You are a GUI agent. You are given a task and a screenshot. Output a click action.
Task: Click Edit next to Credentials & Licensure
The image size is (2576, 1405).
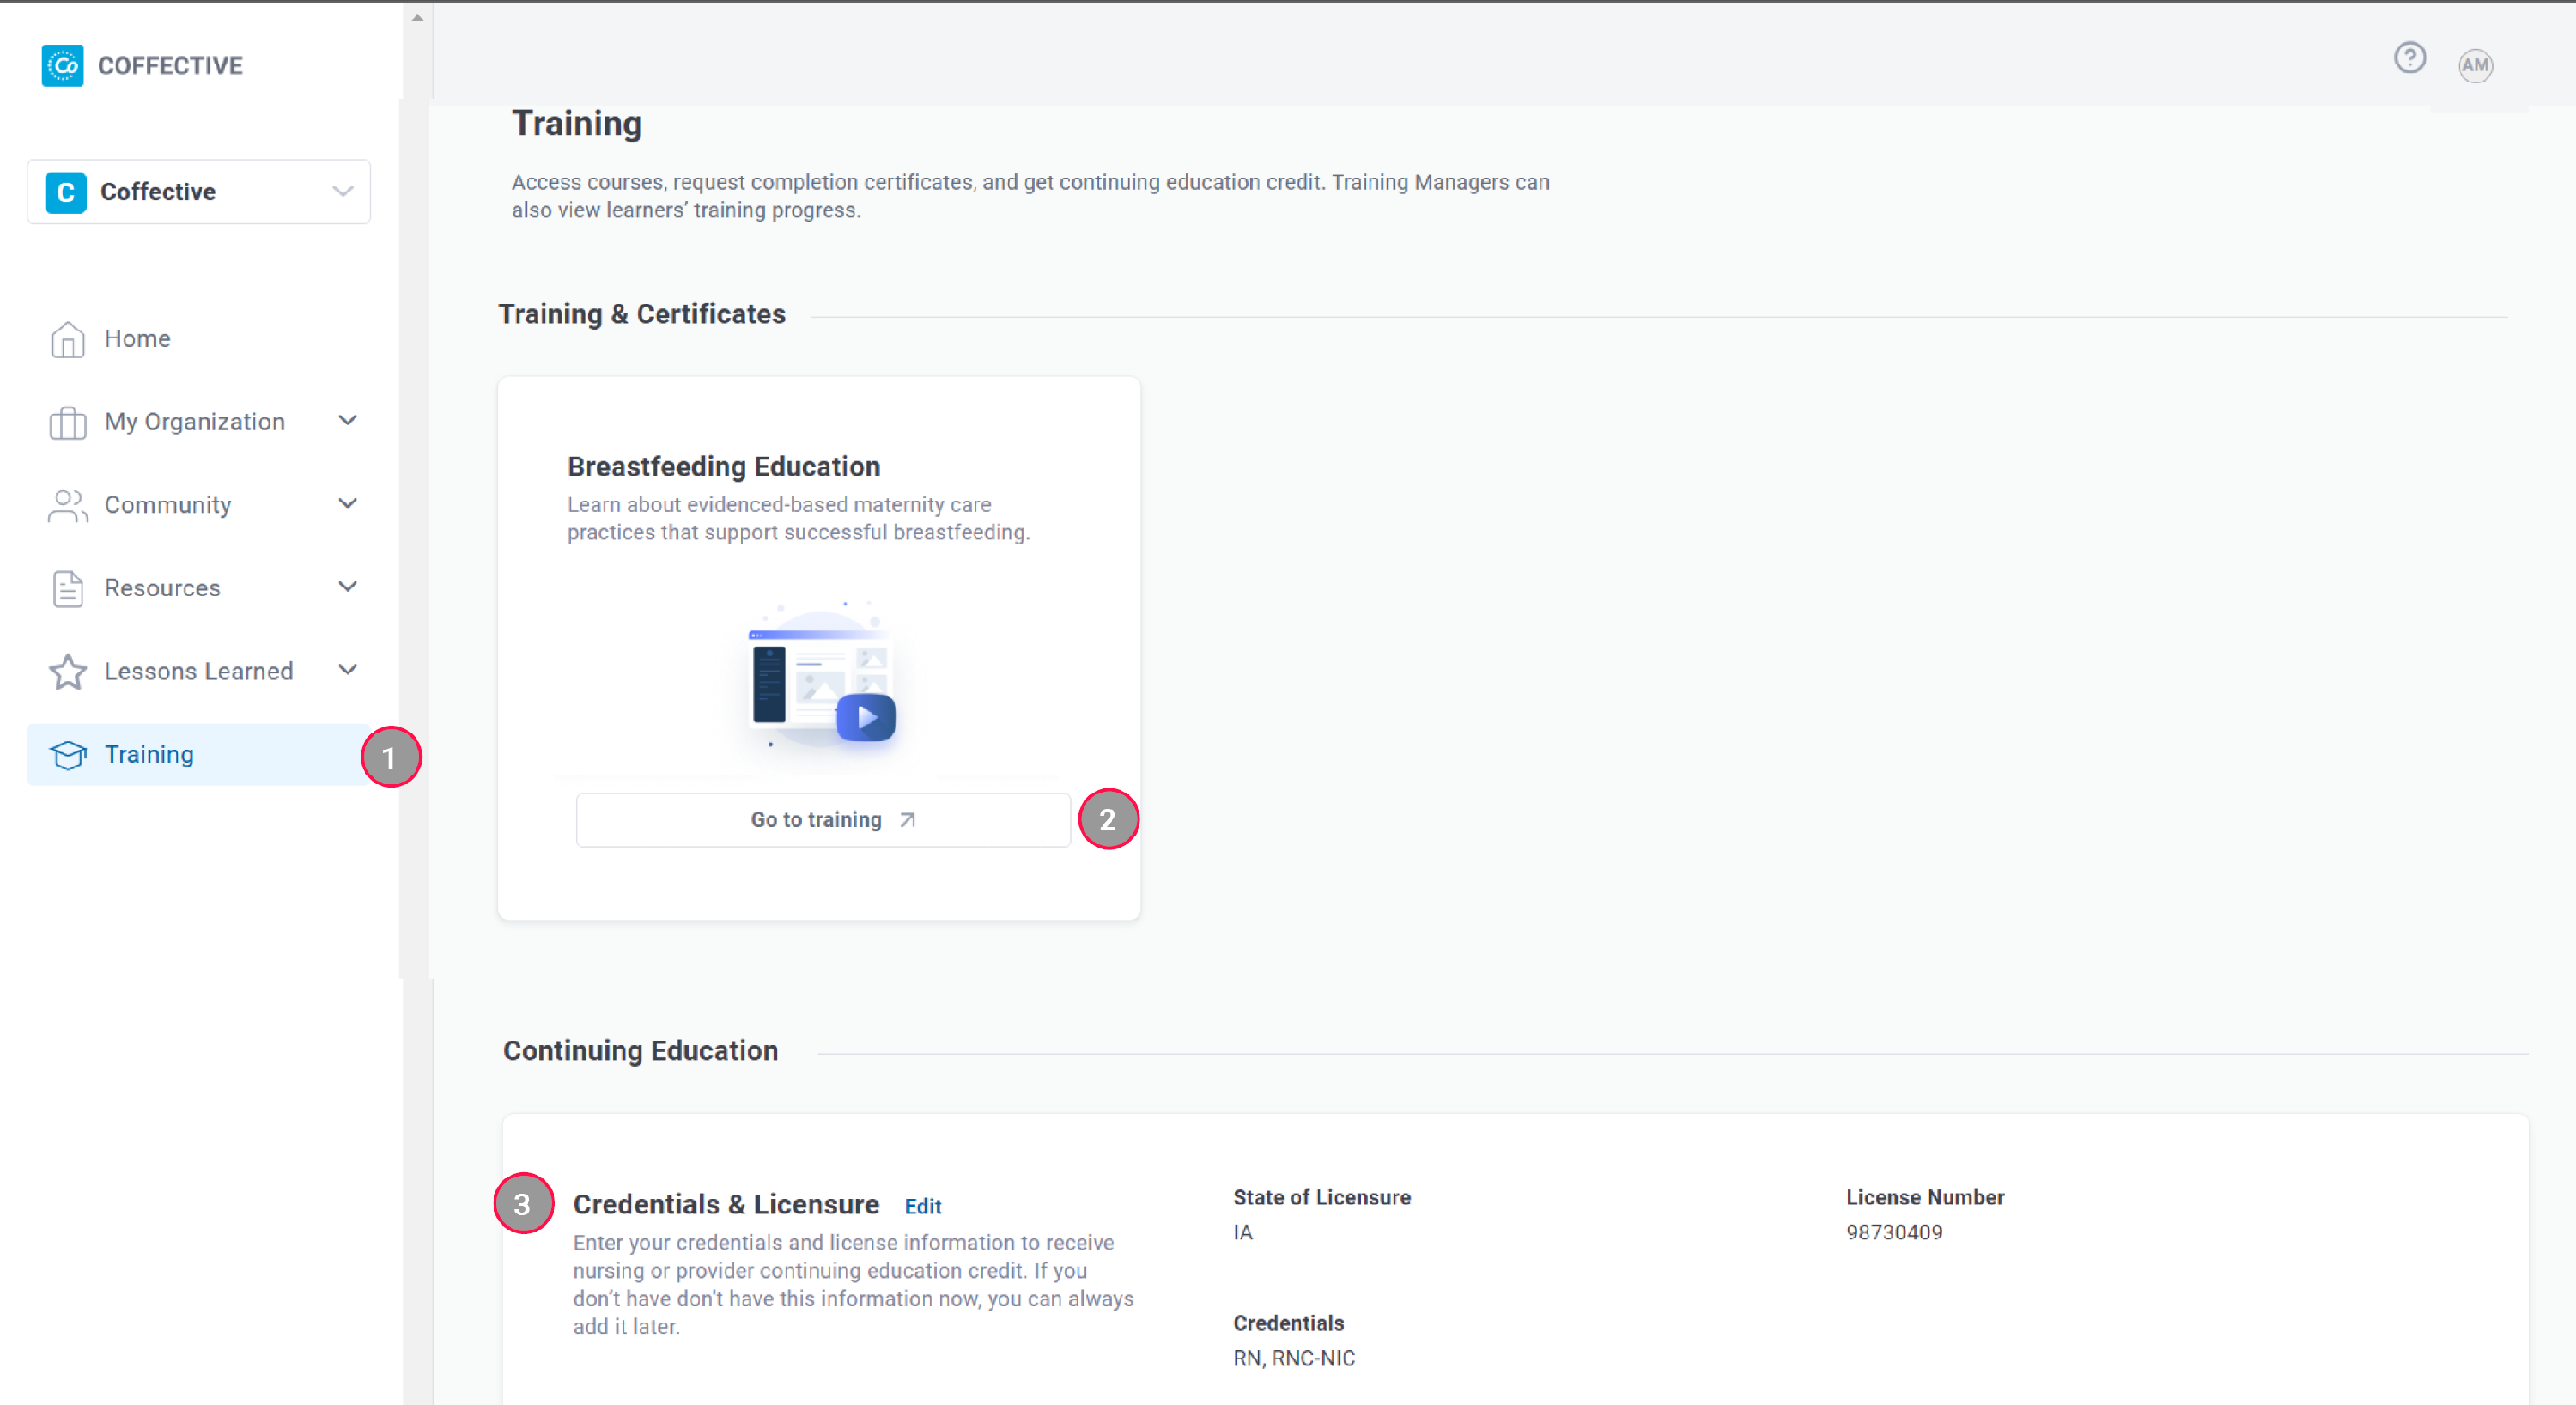pyautogui.click(x=922, y=1206)
